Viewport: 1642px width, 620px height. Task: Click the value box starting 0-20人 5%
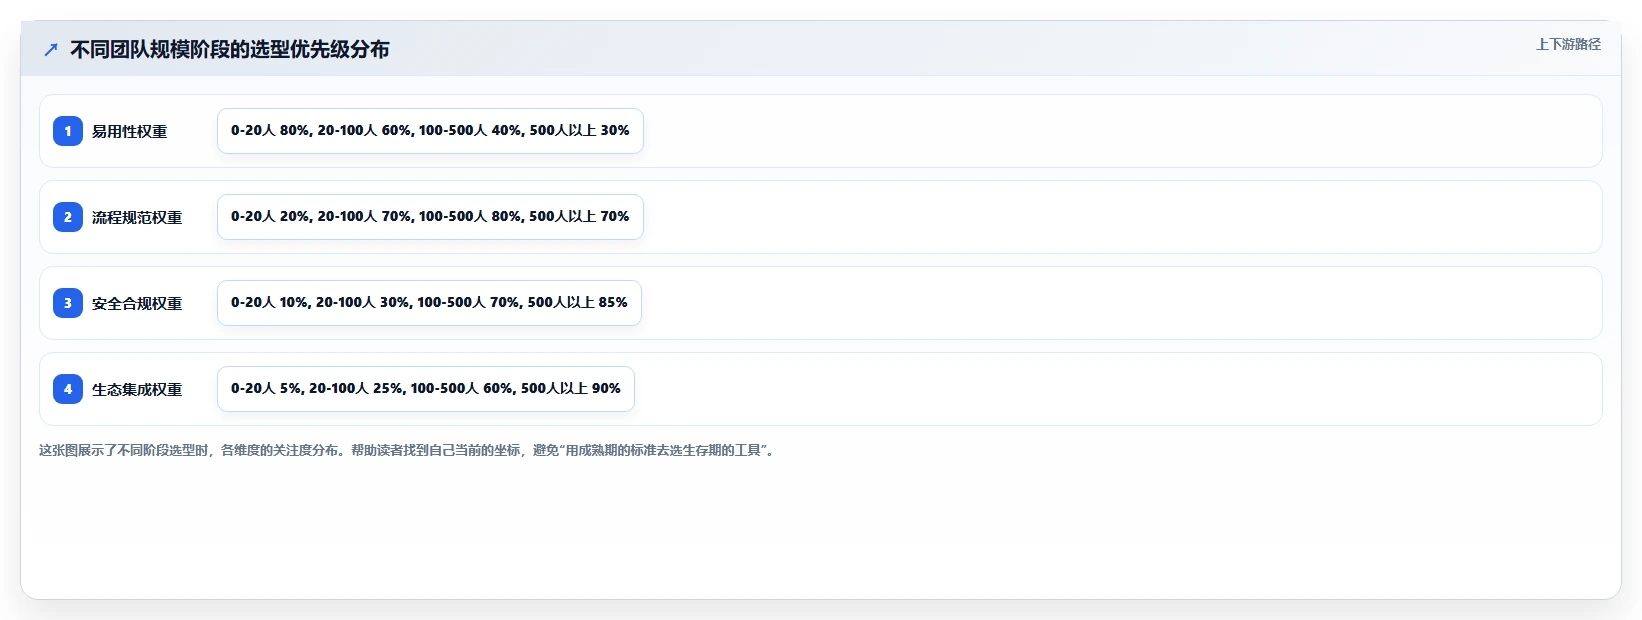coord(426,389)
